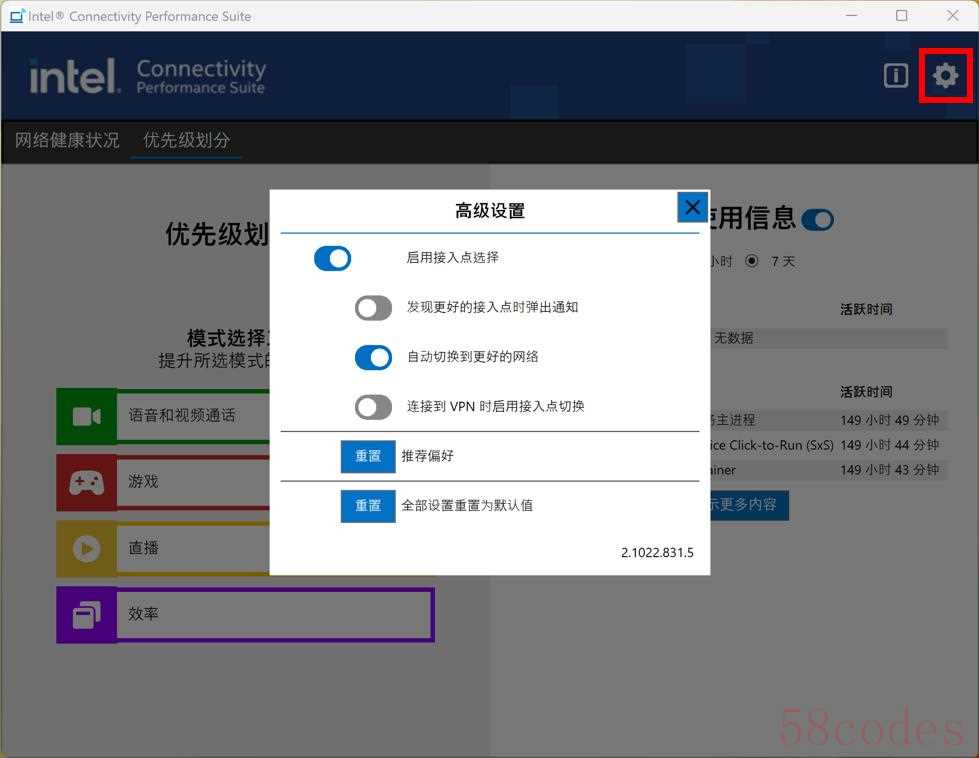979x758 pixels.
Task: Switch to 网络健康状况 tab
Action: (67, 140)
